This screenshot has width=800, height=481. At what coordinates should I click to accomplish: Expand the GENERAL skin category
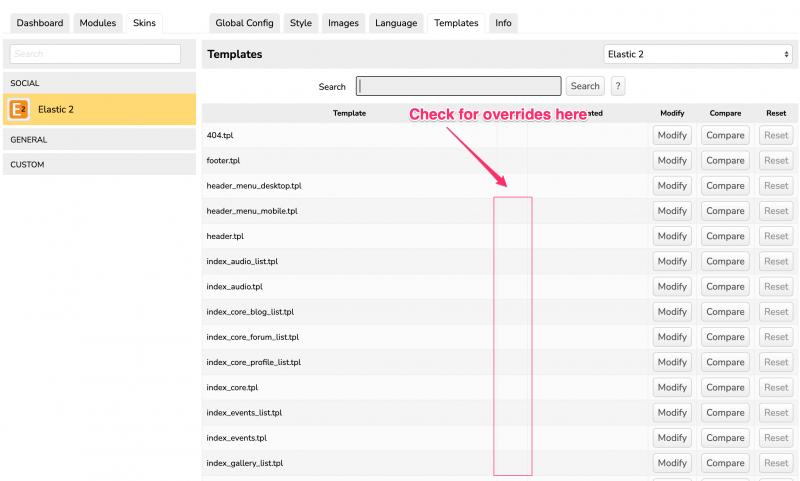coord(99,140)
